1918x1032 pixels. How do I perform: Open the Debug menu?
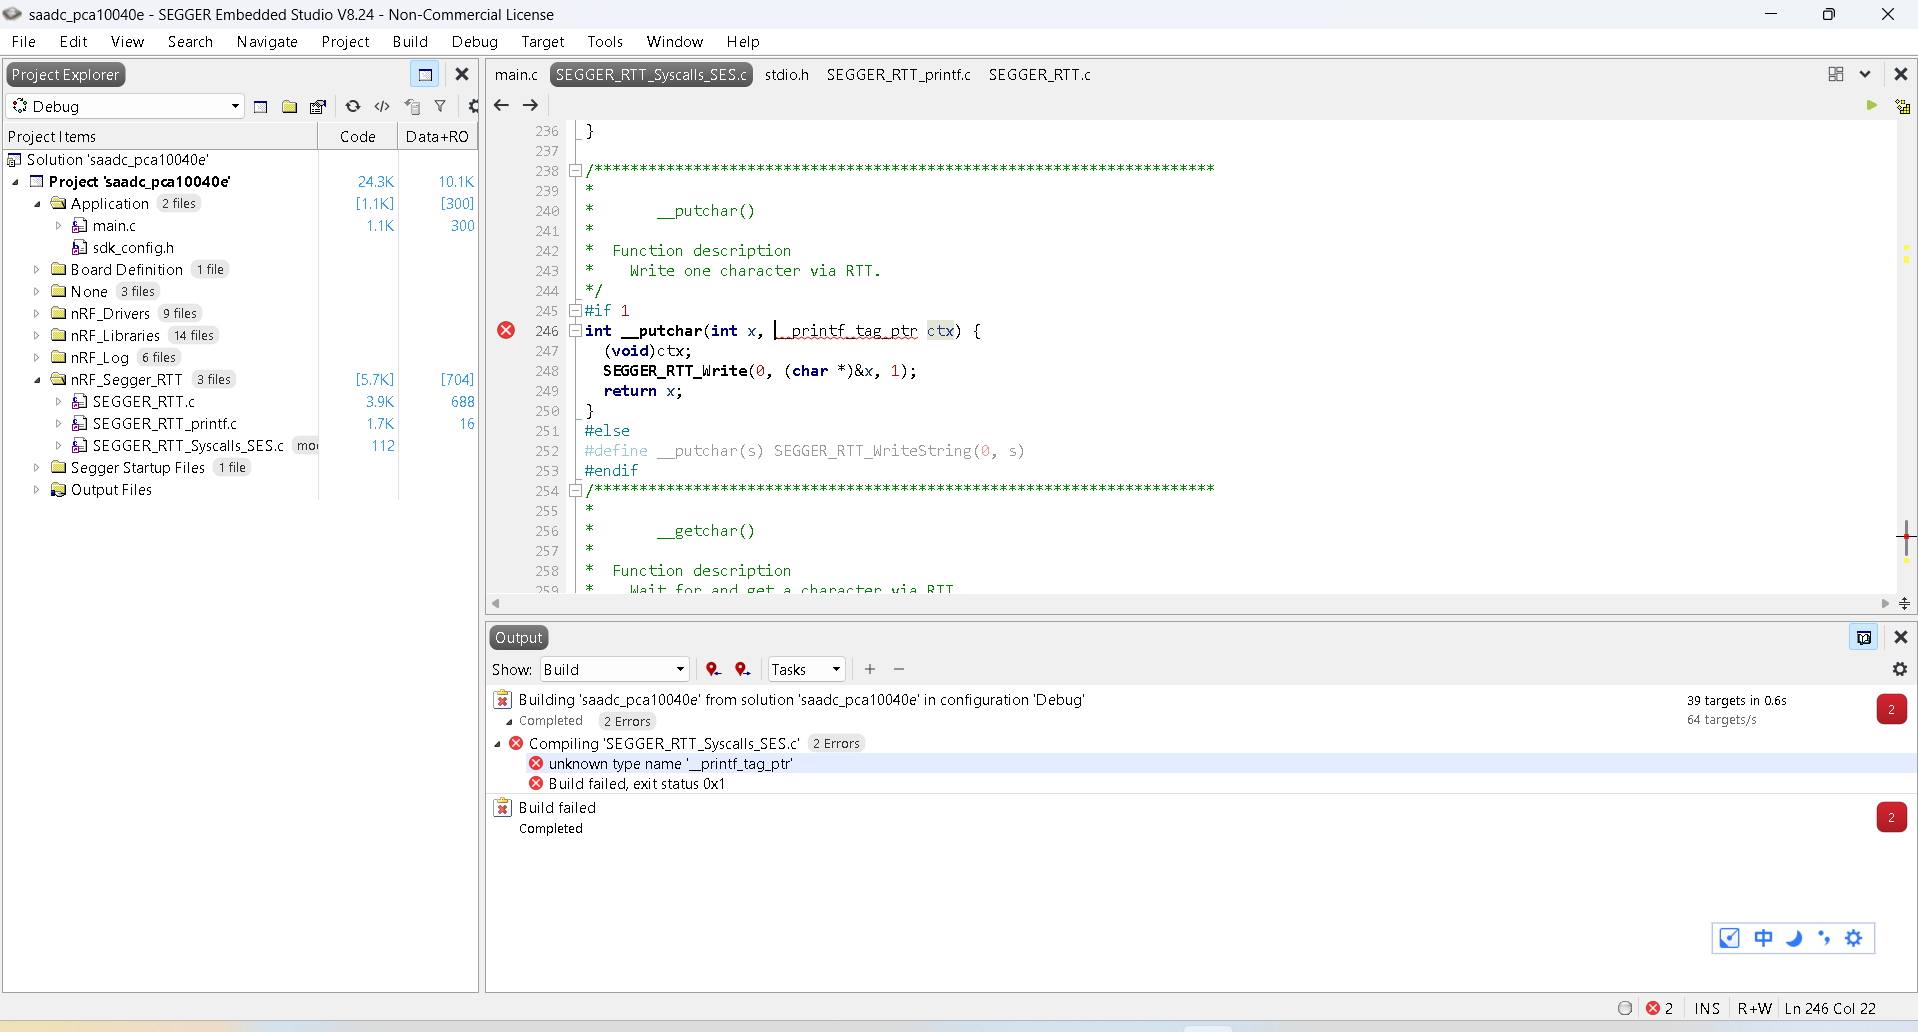(x=475, y=41)
